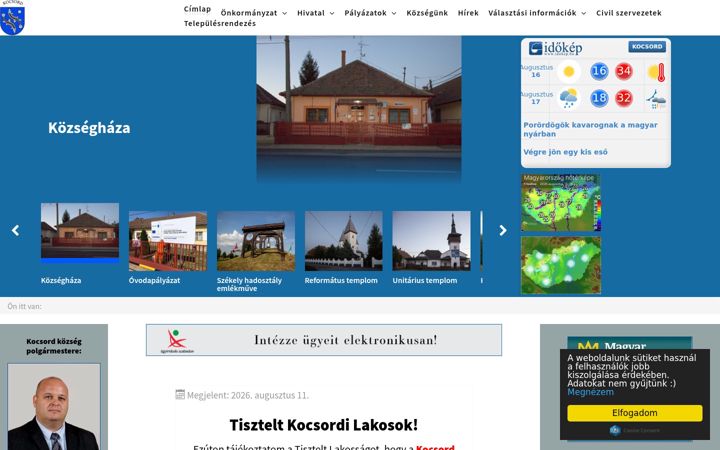Expand the Hivatal dropdown arrow
The height and width of the screenshot is (450, 720).
point(332,13)
